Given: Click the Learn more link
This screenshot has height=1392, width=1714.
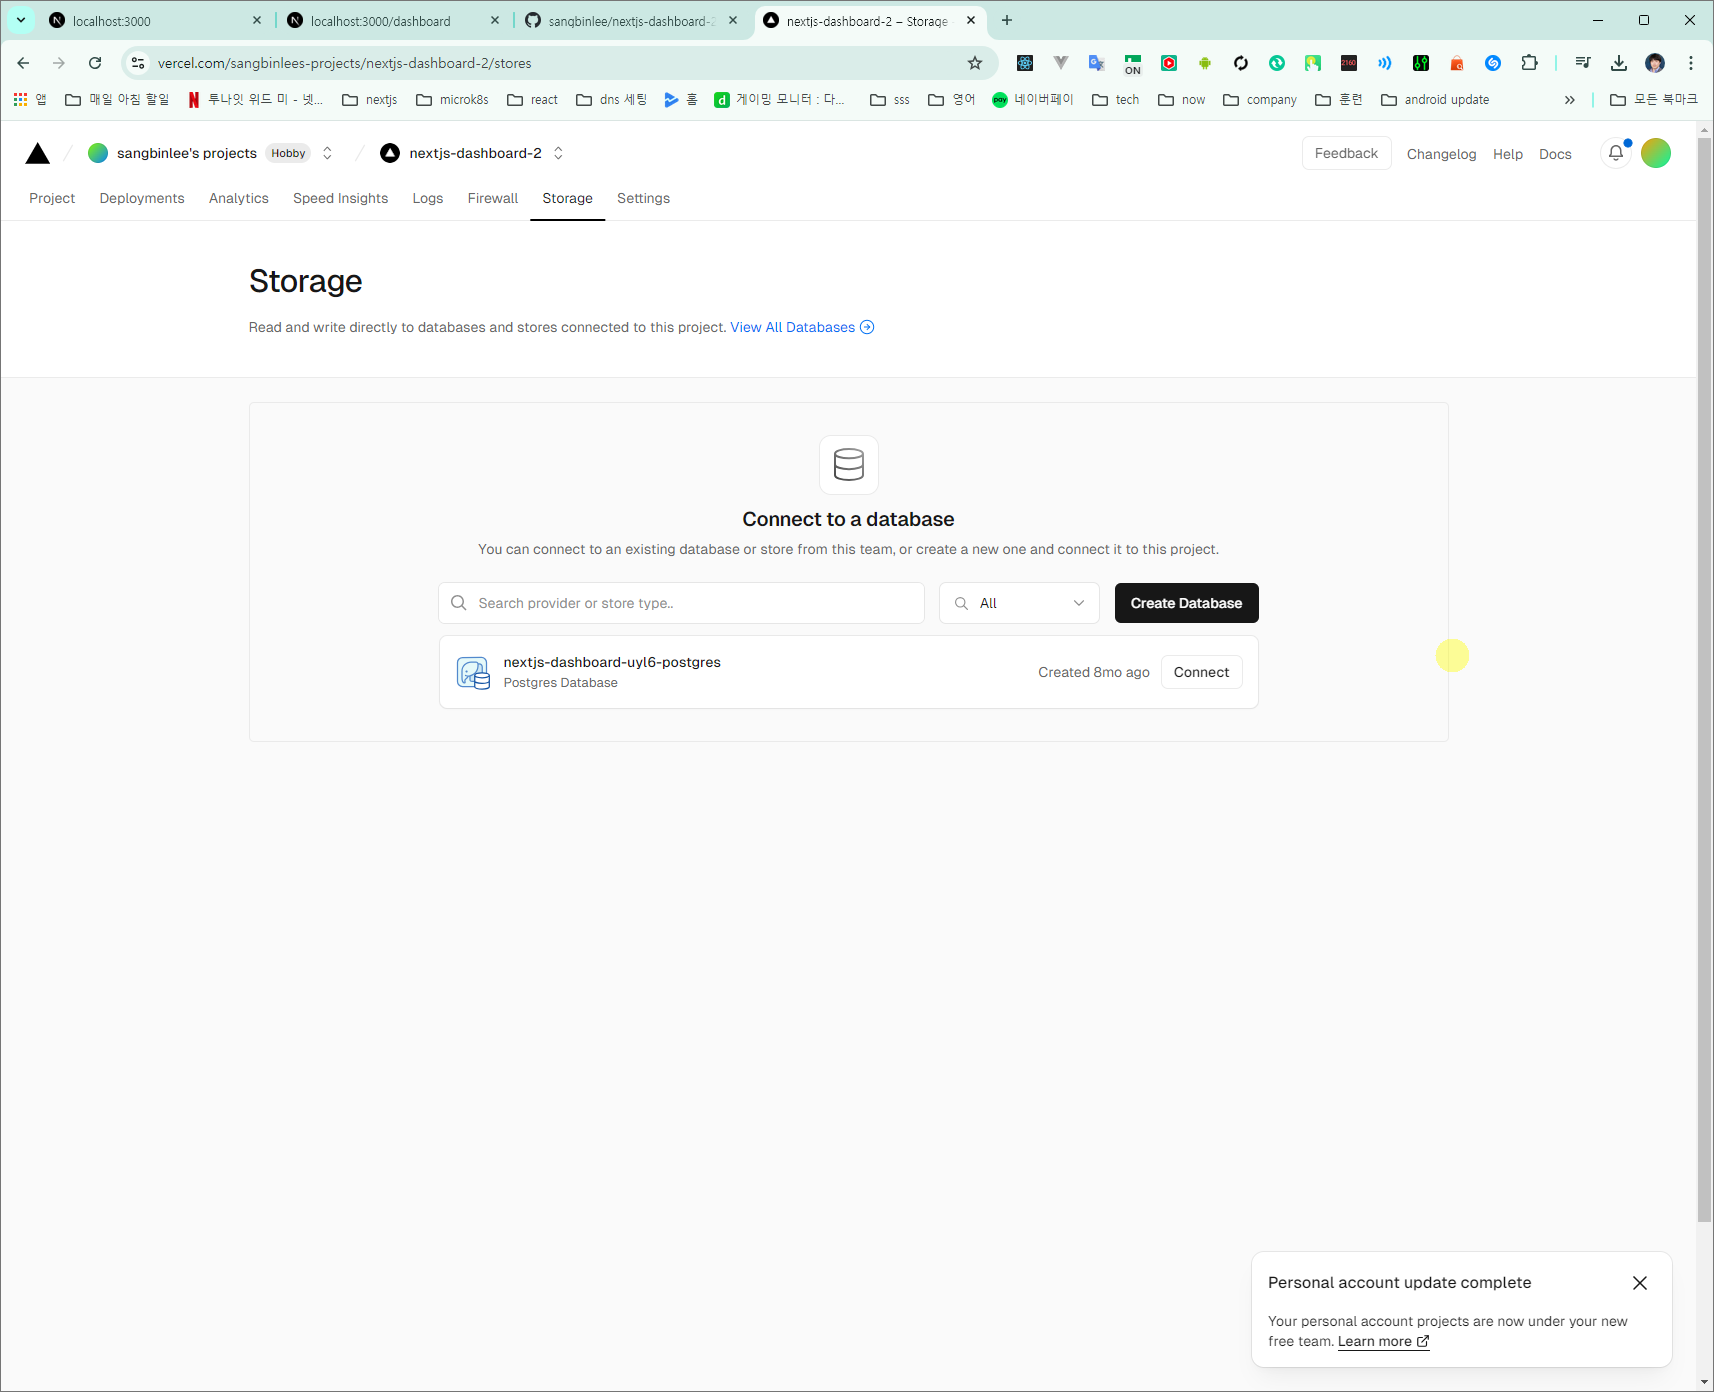Looking at the screenshot, I should (x=1383, y=1342).
